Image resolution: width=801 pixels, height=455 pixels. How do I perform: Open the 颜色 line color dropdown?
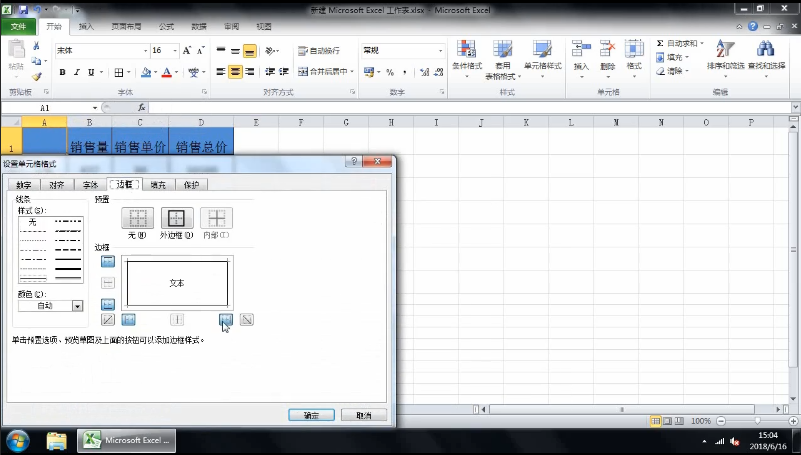click(x=77, y=306)
